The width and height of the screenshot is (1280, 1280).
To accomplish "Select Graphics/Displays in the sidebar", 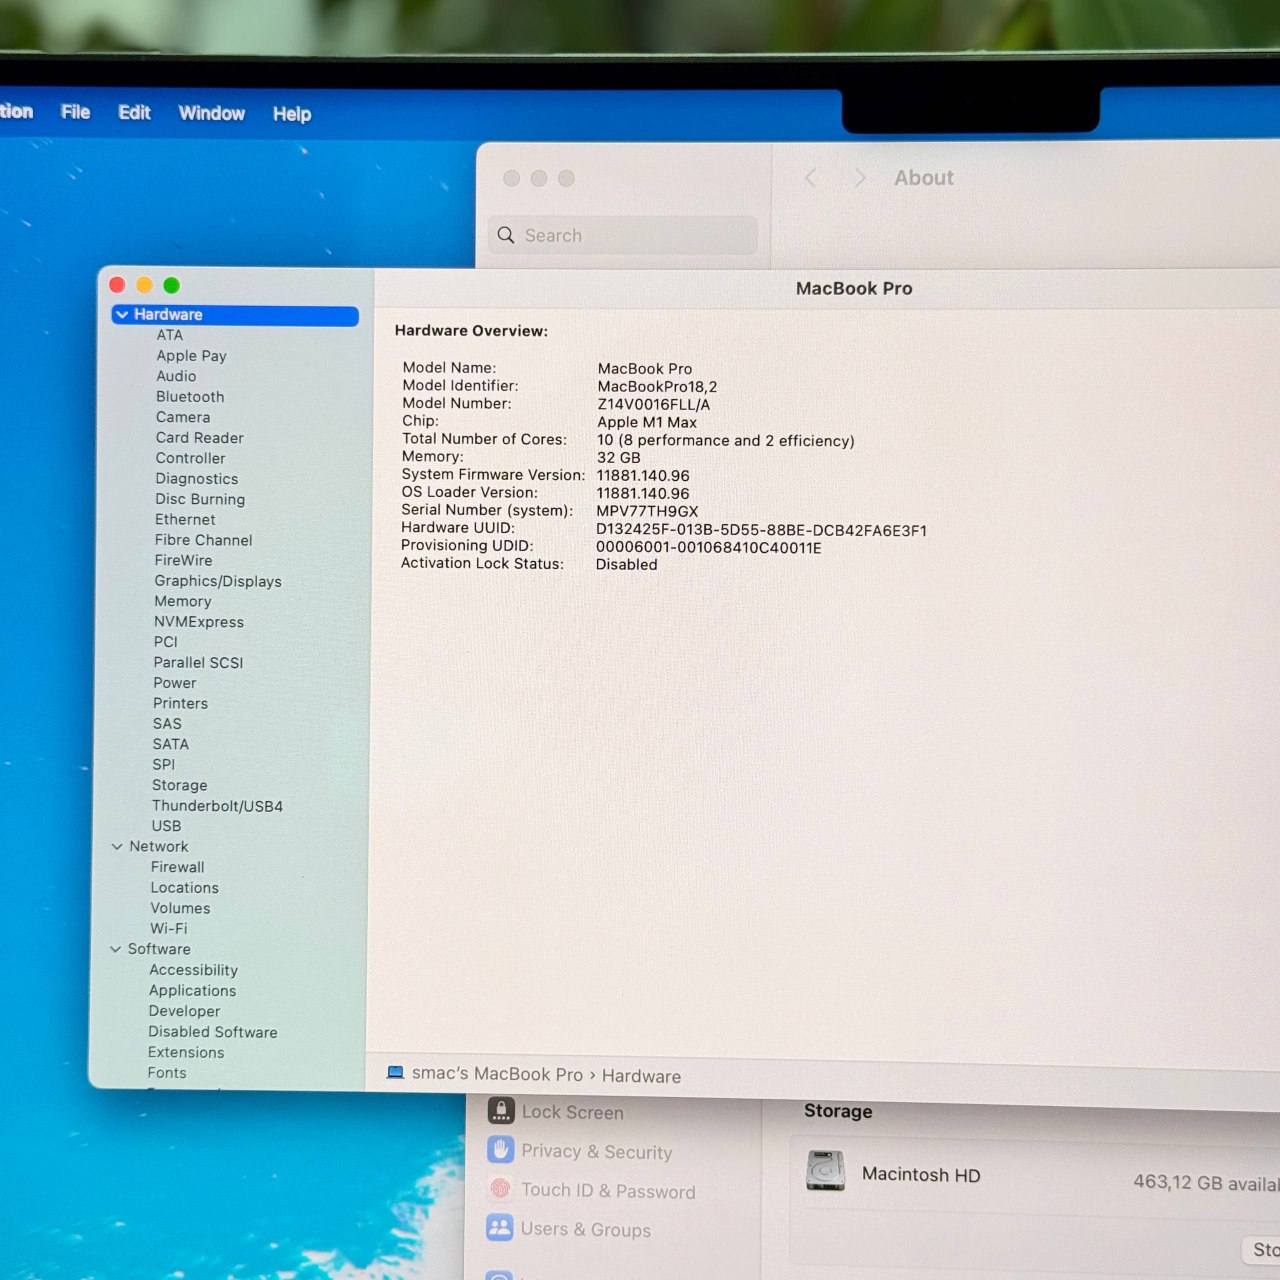I will pos(217,581).
